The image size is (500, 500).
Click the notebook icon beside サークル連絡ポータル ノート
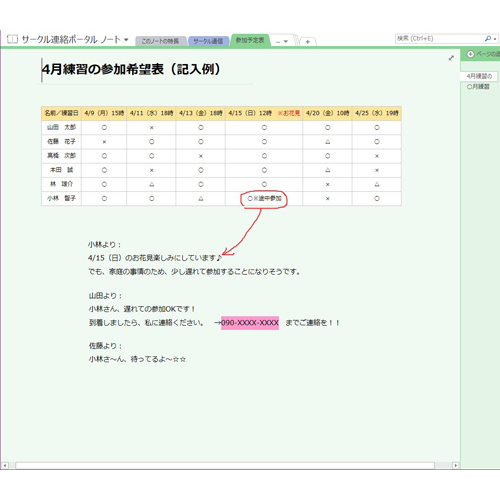(x=12, y=39)
